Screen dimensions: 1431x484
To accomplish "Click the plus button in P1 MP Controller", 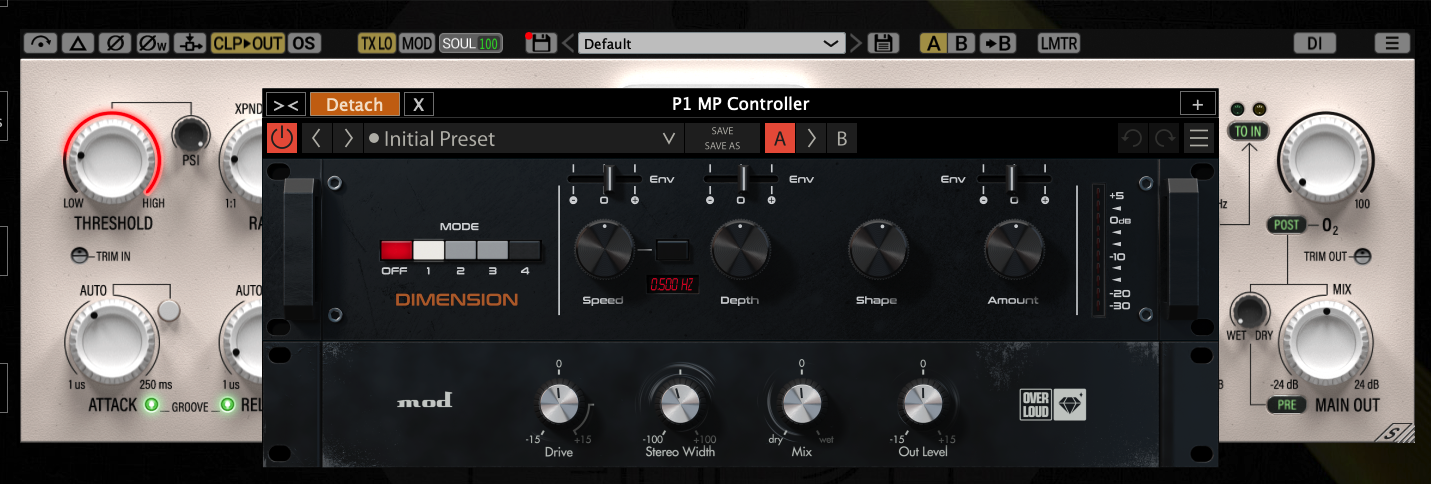I will (x=1197, y=104).
